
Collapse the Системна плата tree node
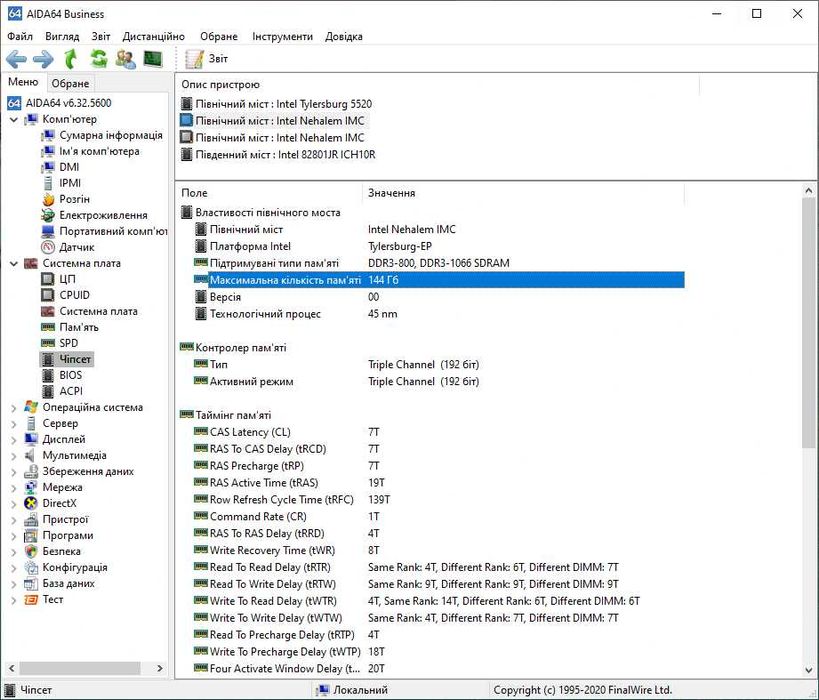[x=14, y=264]
